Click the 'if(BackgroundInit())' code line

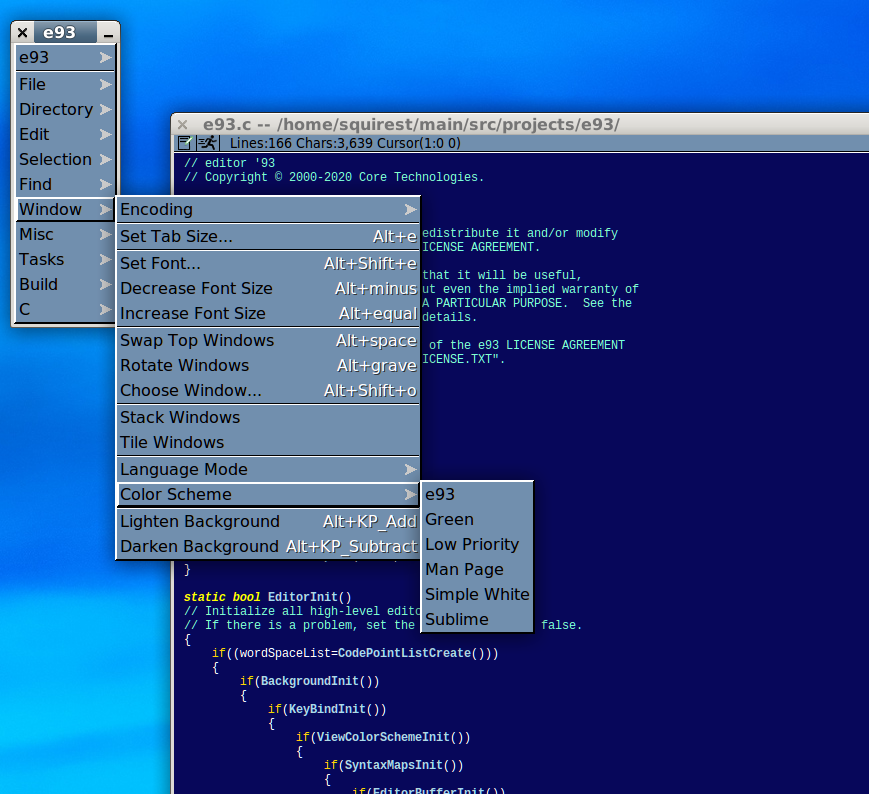click(309, 681)
